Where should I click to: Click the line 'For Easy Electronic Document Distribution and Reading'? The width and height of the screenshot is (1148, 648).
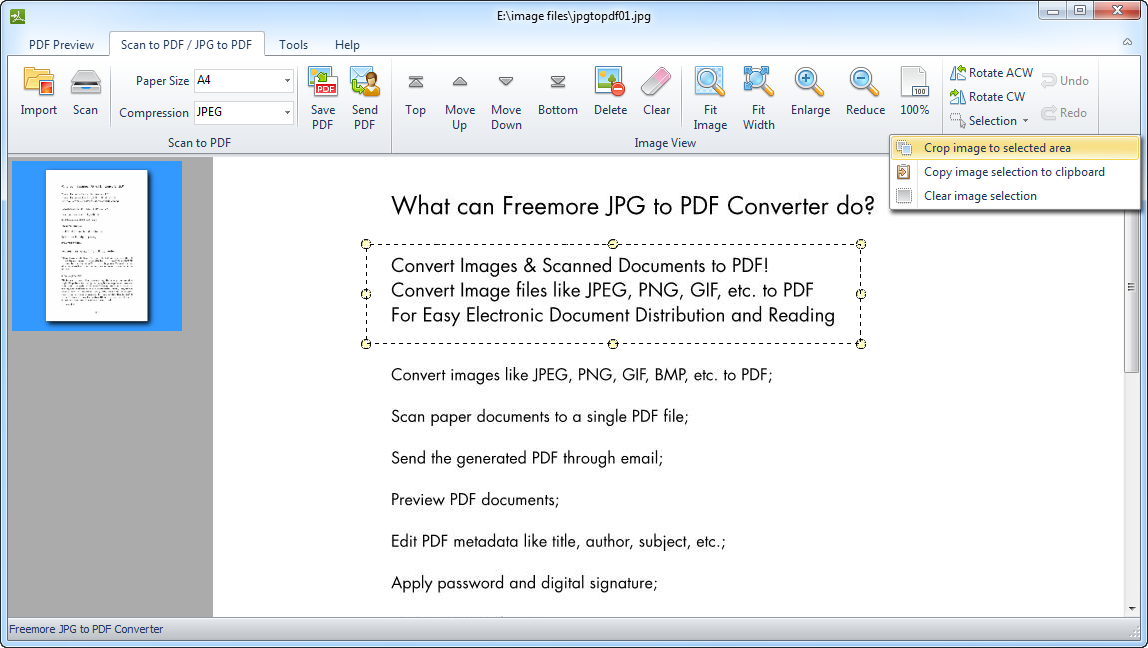pos(613,316)
